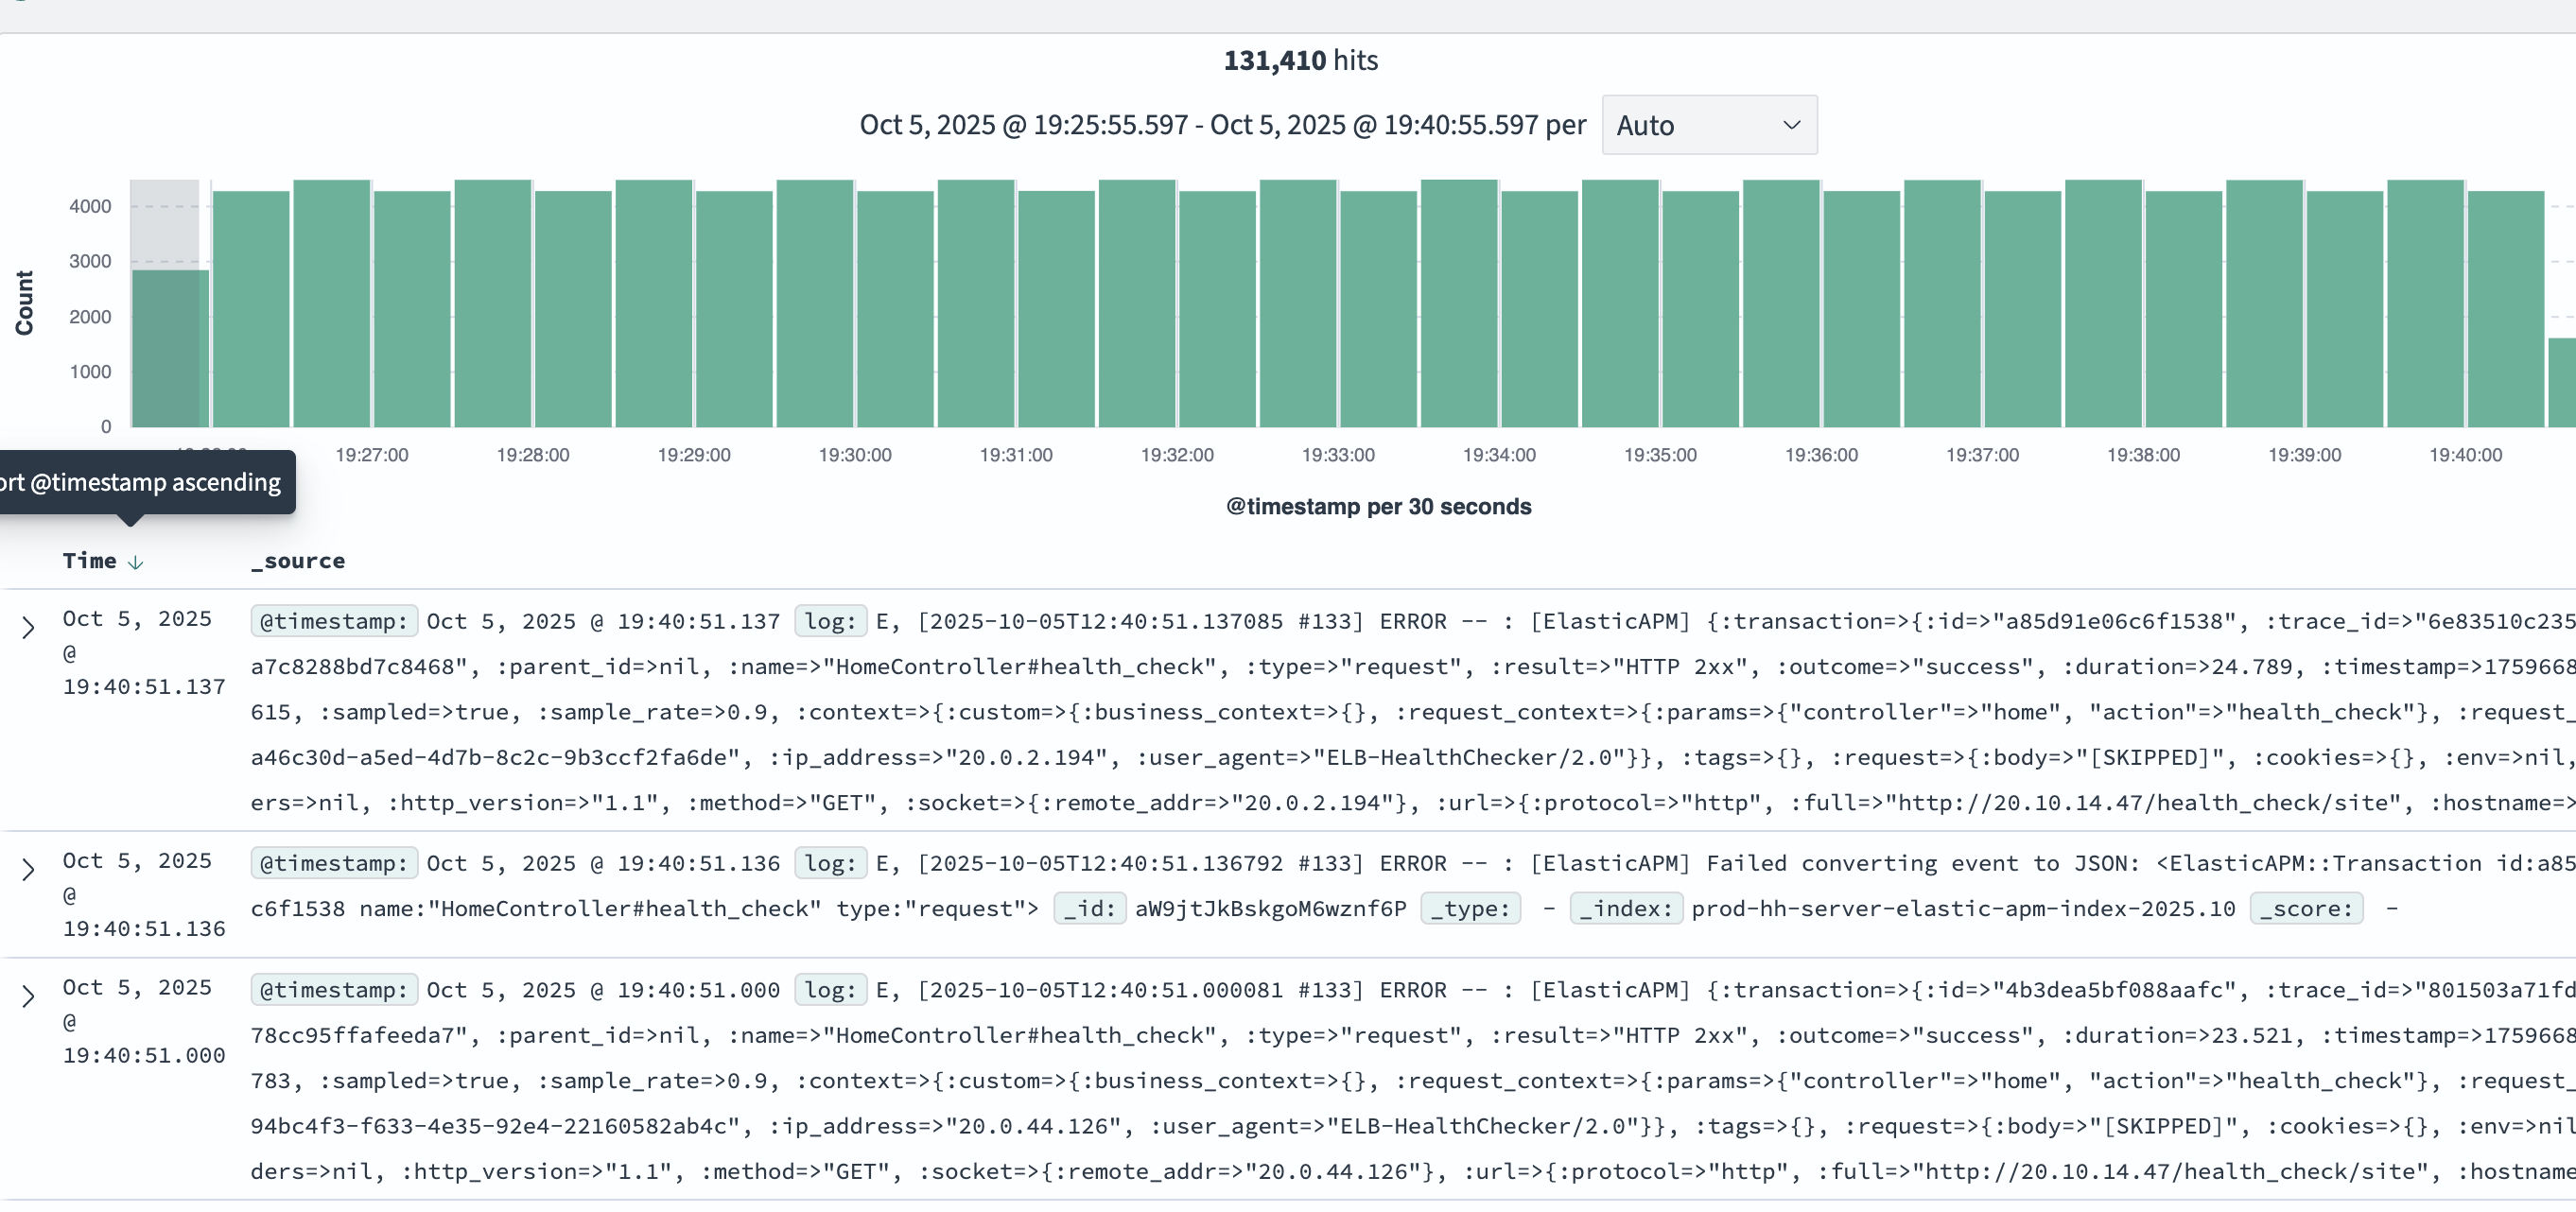Select the highlighted first histogram bar
The image size is (2576, 1212).
pos(170,347)
